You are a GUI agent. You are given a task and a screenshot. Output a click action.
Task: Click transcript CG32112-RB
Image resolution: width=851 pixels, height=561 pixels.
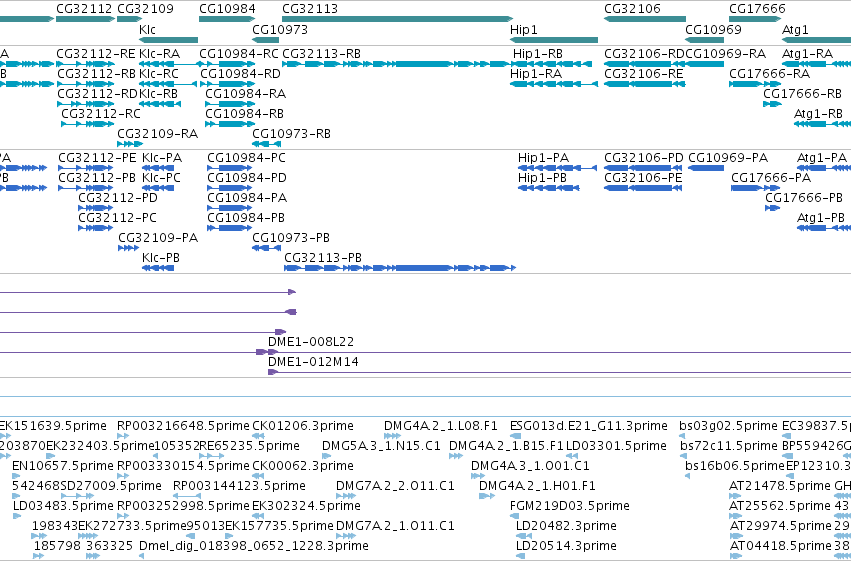(96, 74)
